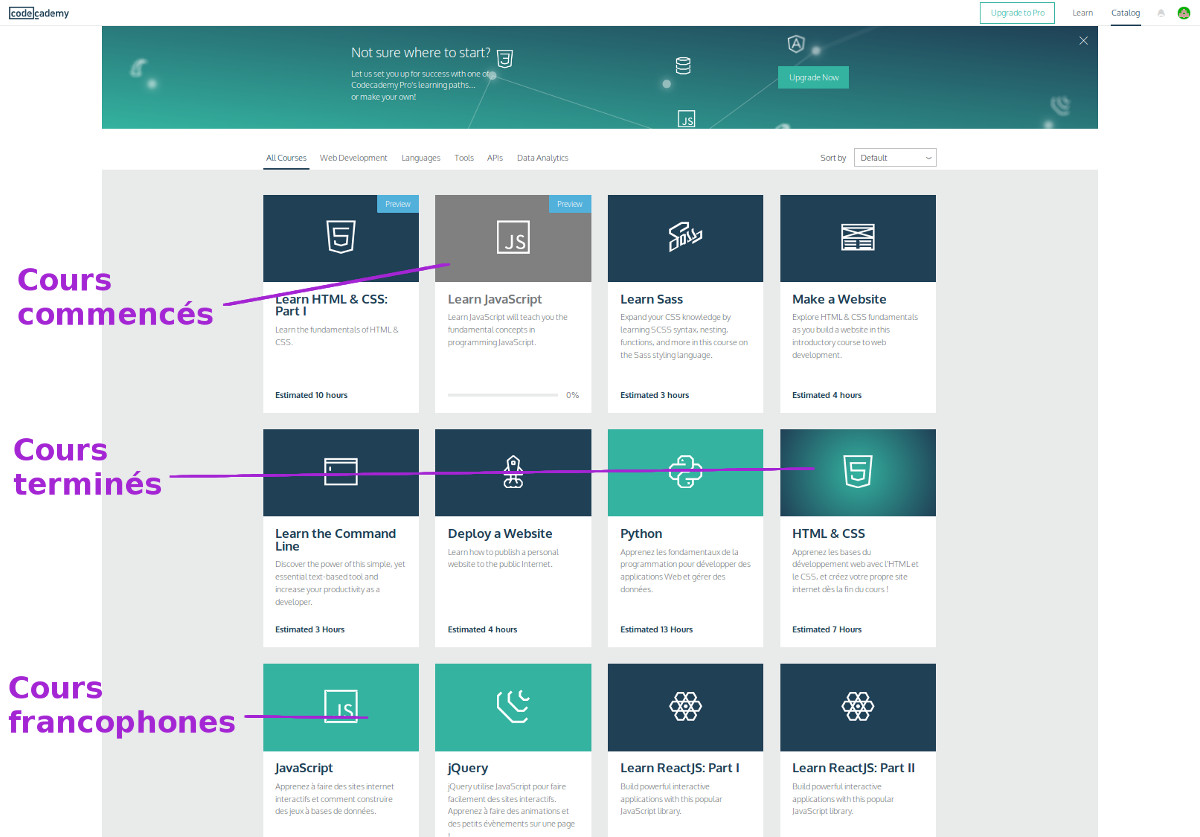Click the HTML5 shield icon on Learn HTML & CSS: Part I
The height and width of the screenshot is (837, 1200).
tap(340, 237)
